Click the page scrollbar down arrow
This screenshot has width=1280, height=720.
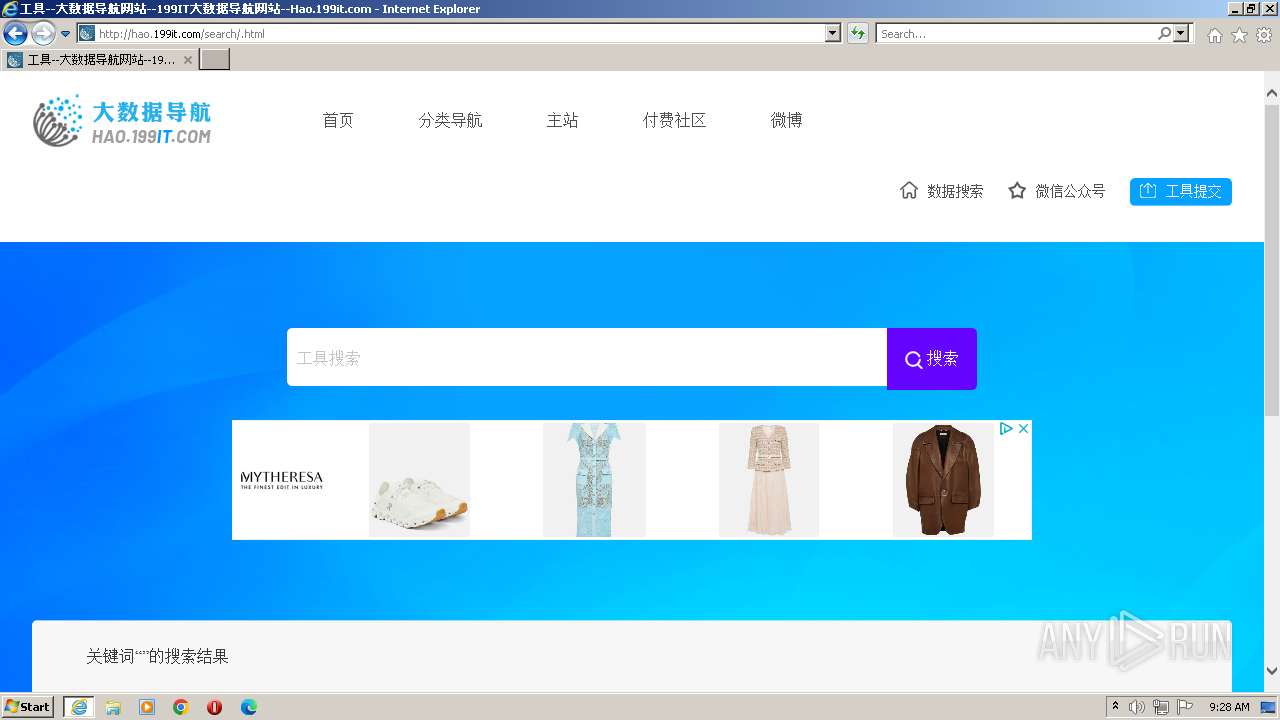tap(1272, 671)
